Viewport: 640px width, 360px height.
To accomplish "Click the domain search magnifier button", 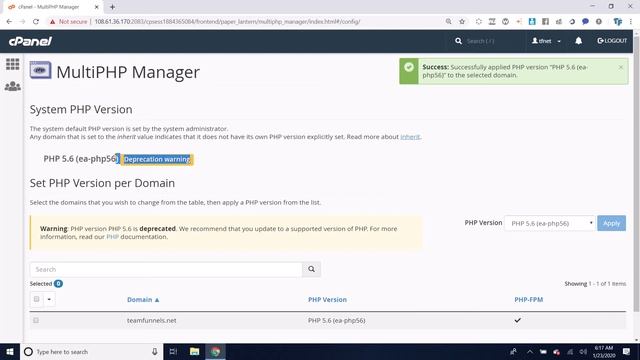I will [x=311, y=269].
